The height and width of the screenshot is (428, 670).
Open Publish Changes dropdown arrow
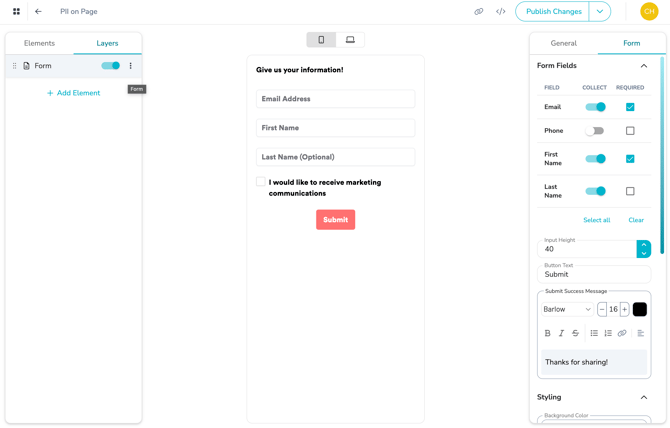point(600,12)
